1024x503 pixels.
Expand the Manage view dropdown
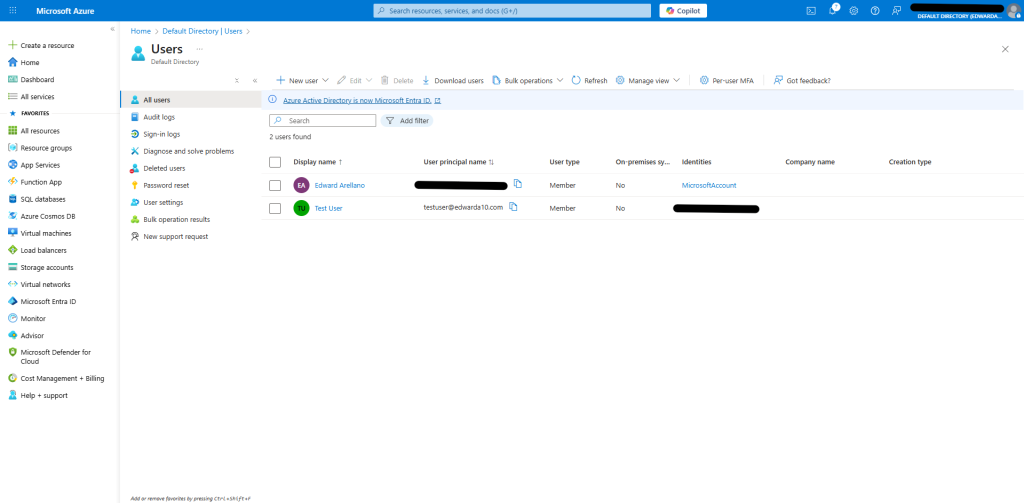(677, 80)
